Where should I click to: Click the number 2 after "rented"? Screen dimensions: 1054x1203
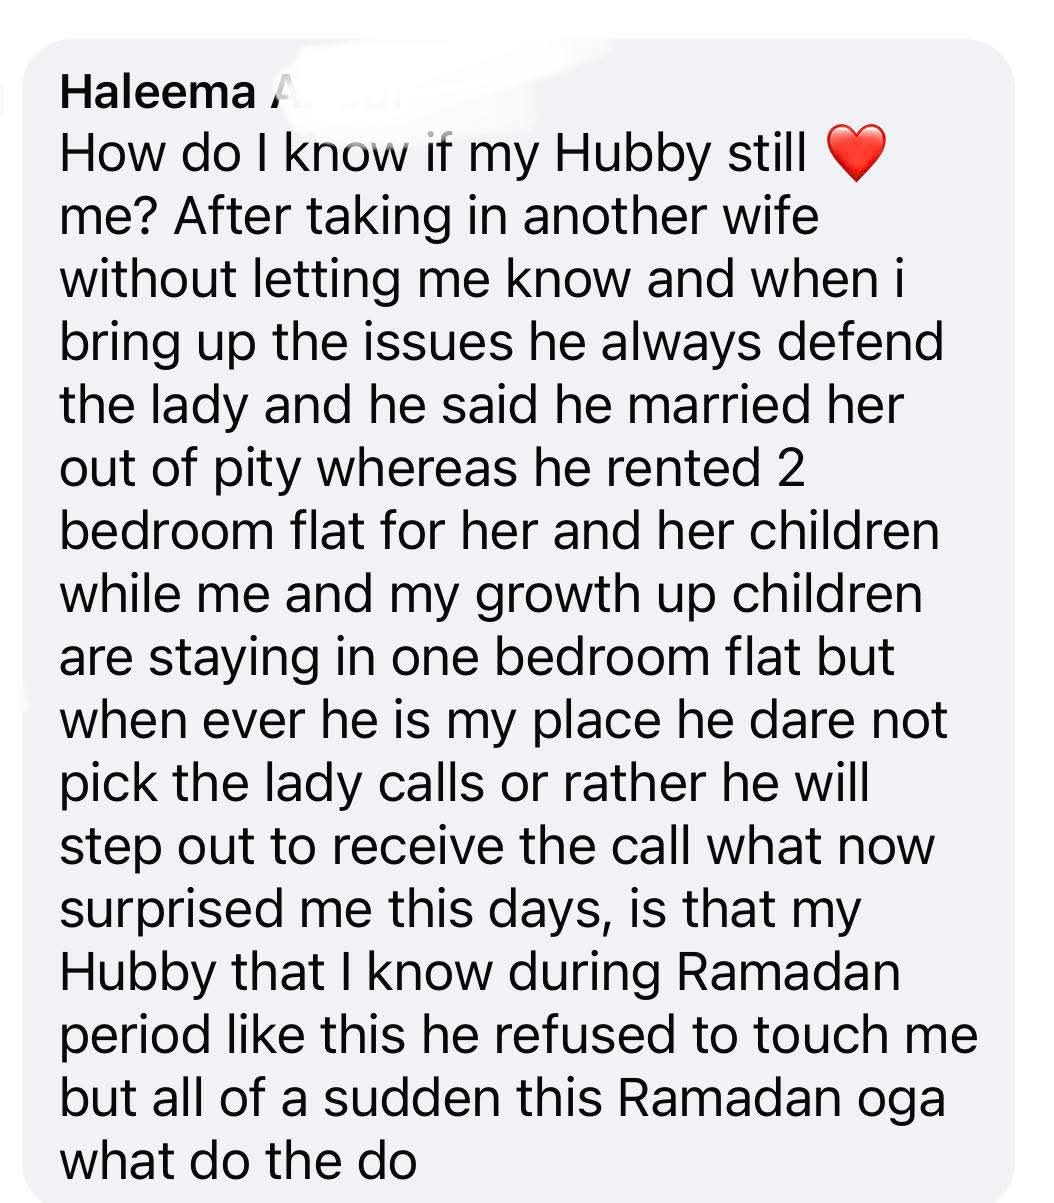click(790, 469)
